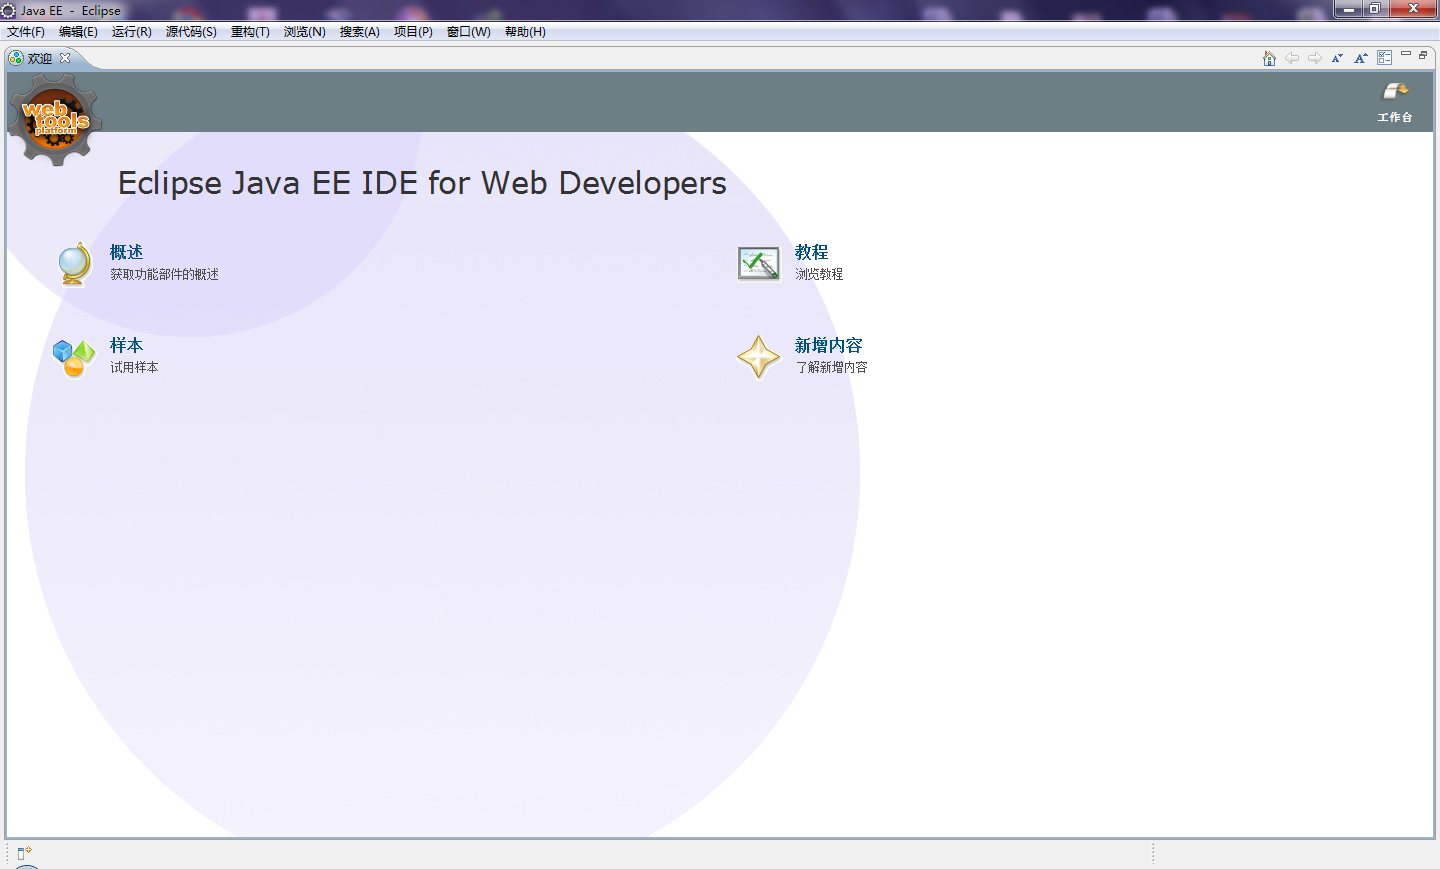Click the globe icon beside 概述

coord(74,264)
